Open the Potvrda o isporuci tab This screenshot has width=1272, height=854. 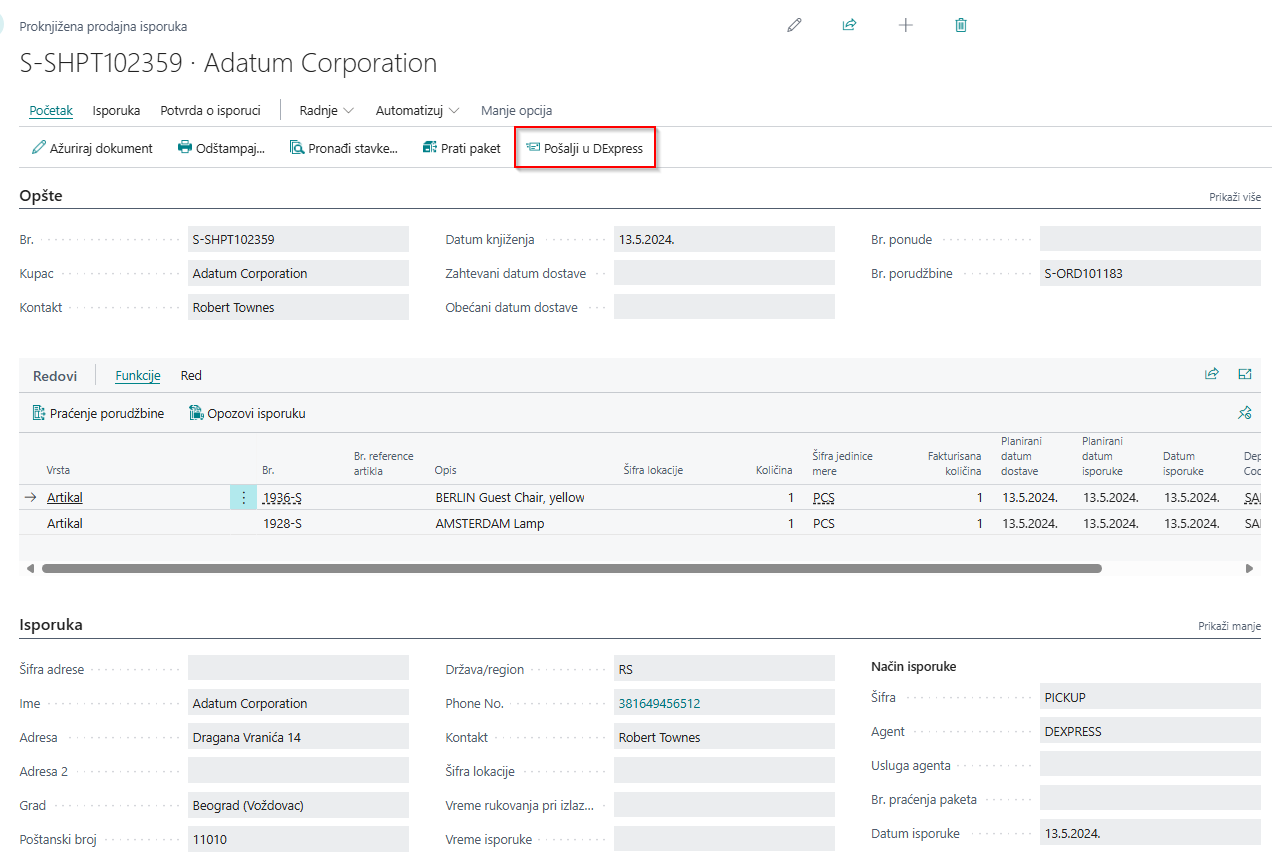point(210,111)
